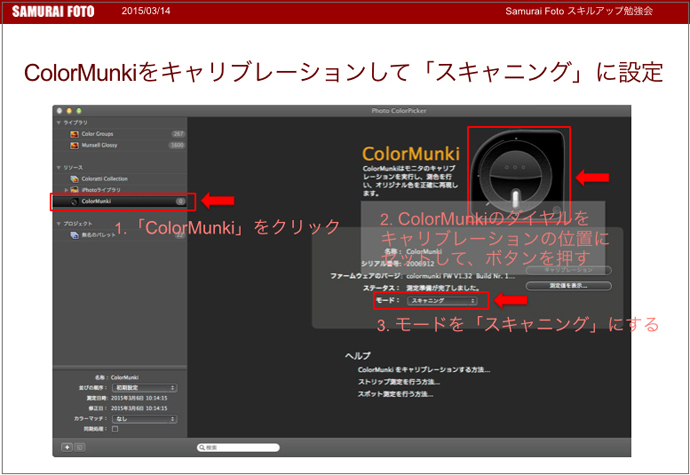This screenshot has height=475, width=690.
Task: Collapse the リソース section
Action: (x=59, y=167)
